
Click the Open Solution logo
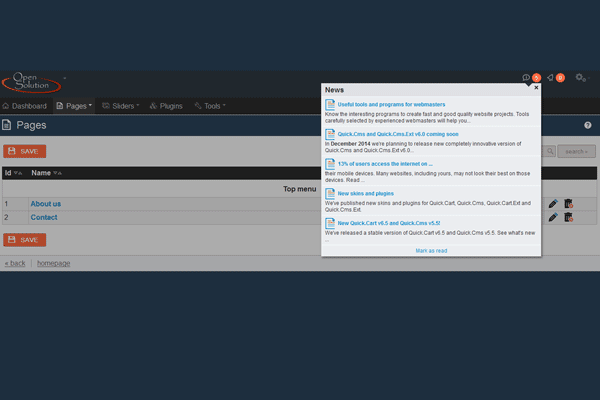click(31, 82)
